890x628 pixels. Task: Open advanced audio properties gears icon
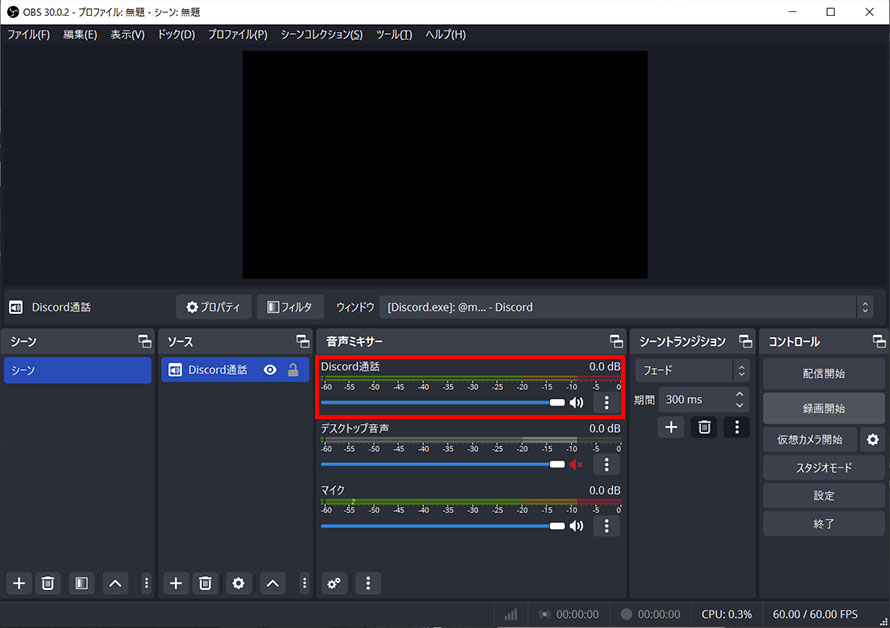coord(334,583)
